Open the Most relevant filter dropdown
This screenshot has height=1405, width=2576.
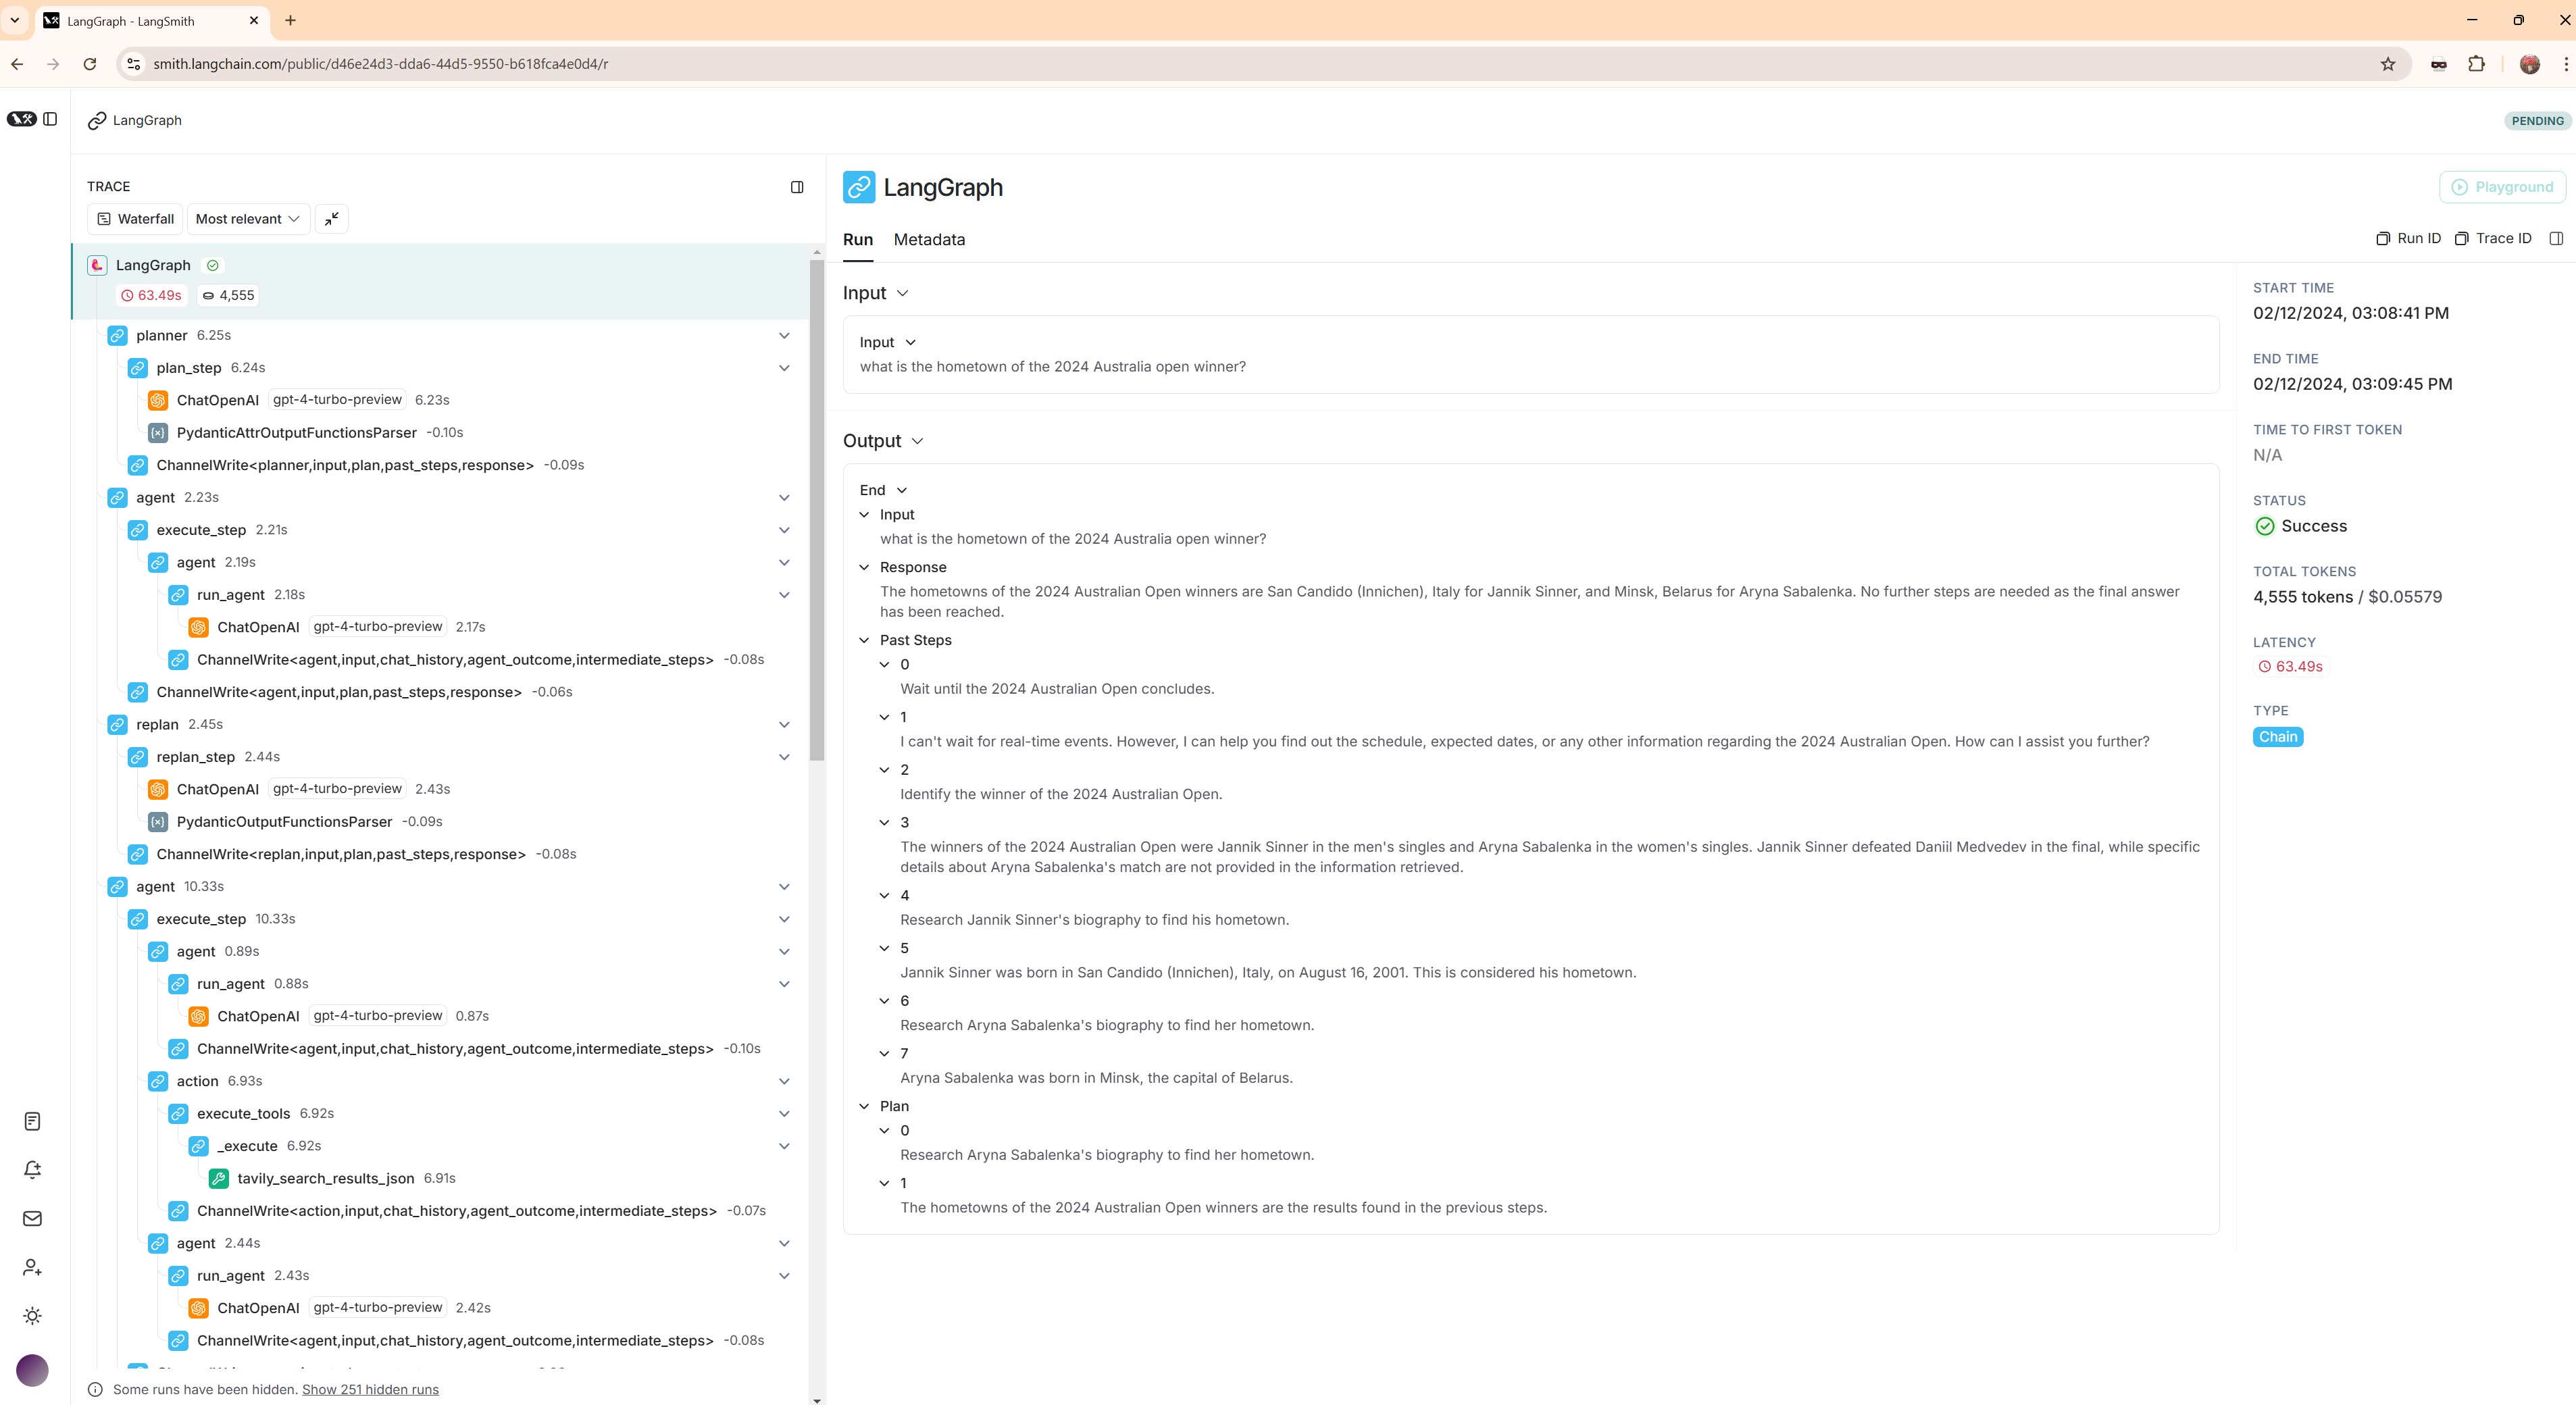(247, 219)
